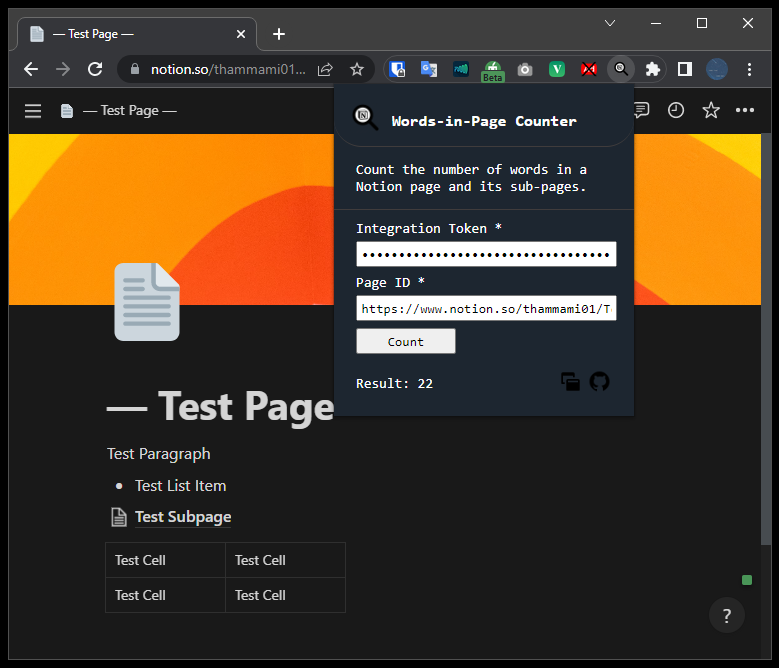Screen dimensions: 779x668
Task: Open the Bitwarden shield extension
Action: pos(397,69)
